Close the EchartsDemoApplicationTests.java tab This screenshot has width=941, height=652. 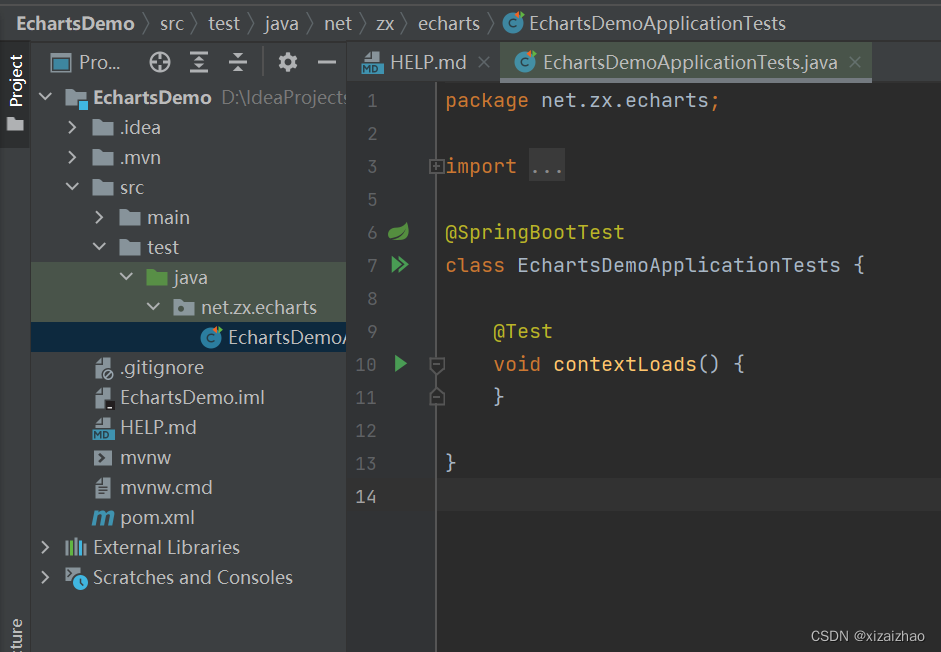coord(855,62)
